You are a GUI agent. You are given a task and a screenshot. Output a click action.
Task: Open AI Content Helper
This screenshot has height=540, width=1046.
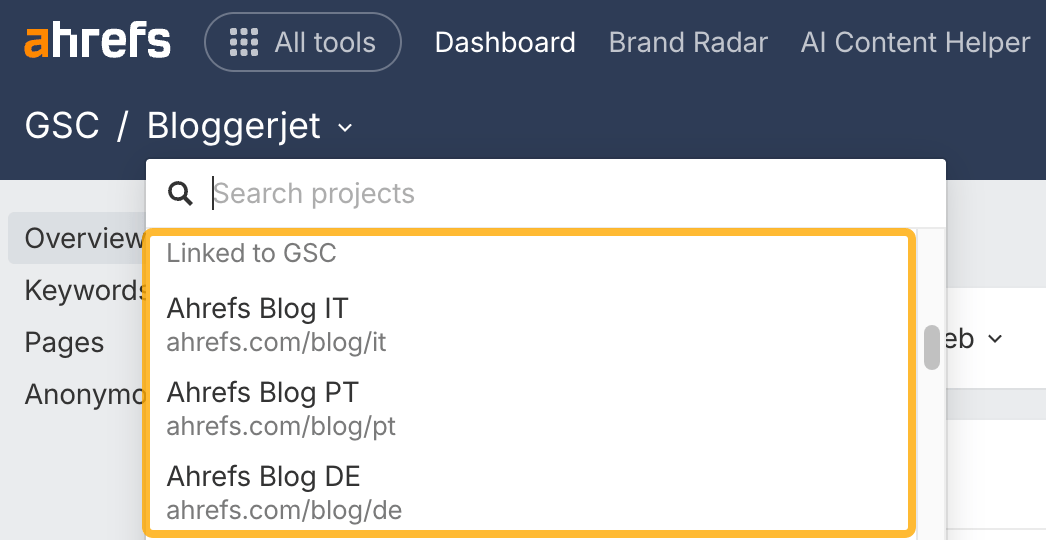pyautogui.click(x=915, y=42)
